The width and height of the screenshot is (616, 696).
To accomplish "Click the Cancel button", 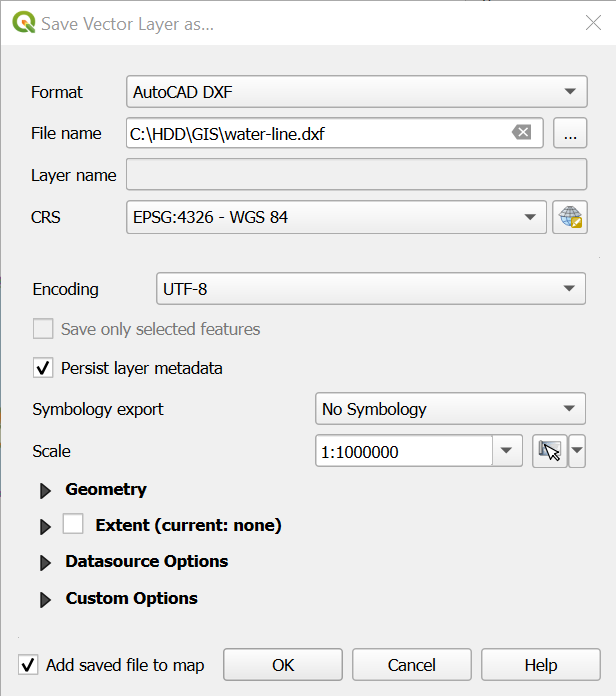I will pyautogui.click(x=412, y=665).
